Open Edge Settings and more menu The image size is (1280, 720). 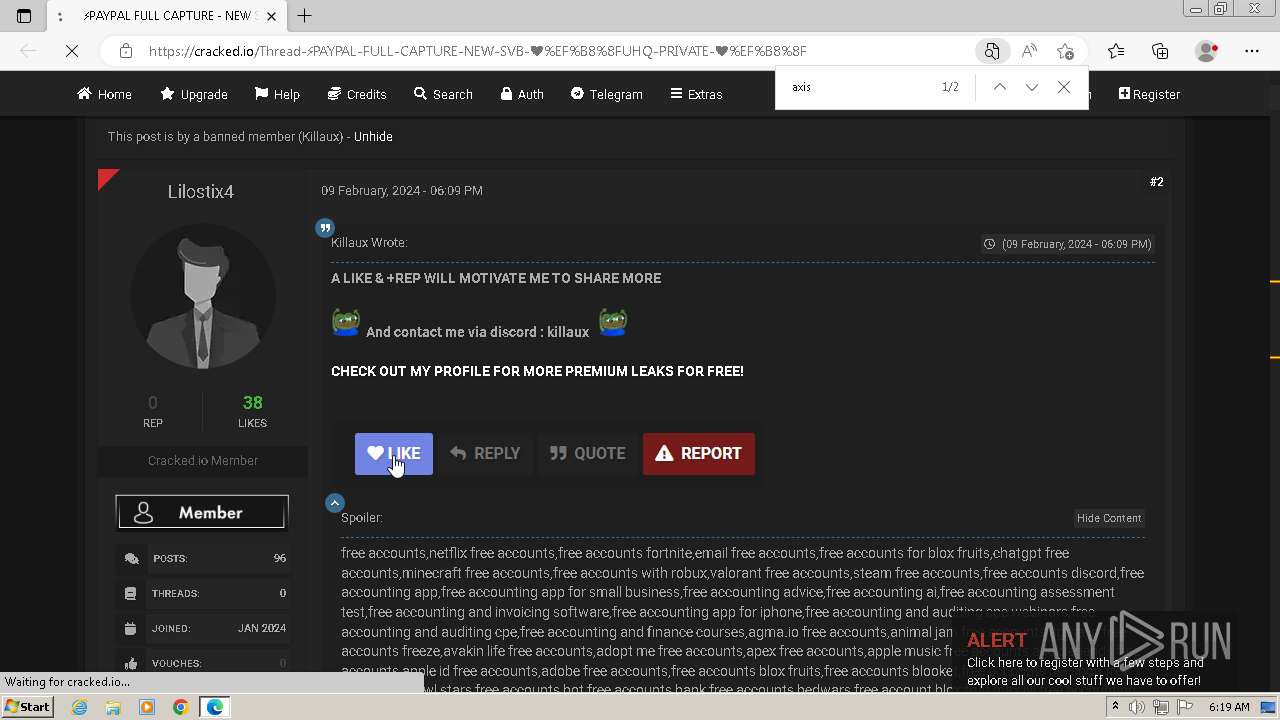tap(1252, 51)
